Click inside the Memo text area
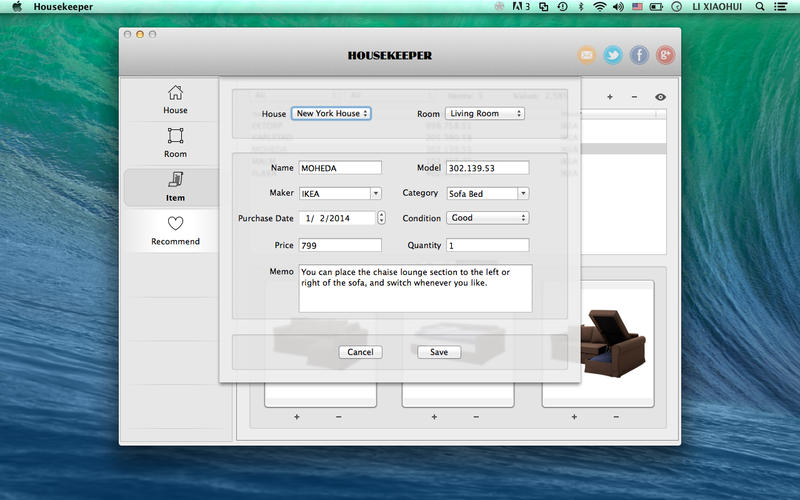This screenshot has width=800, height=500. [415, 288]
